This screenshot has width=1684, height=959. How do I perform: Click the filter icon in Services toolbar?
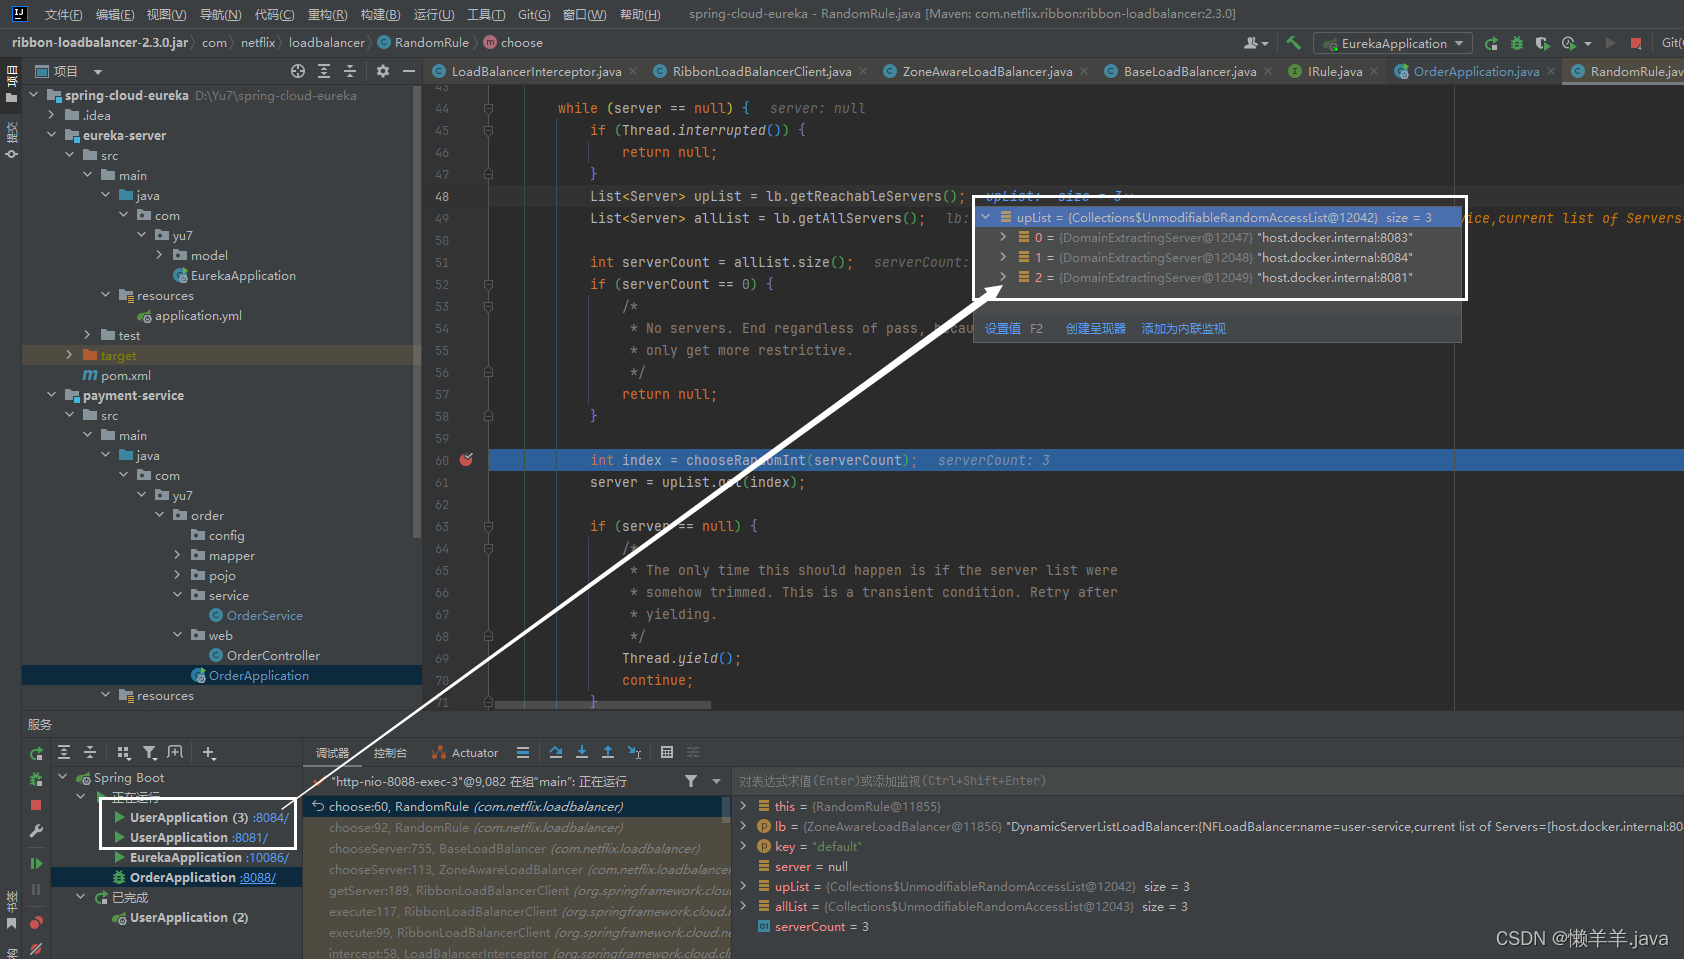click(x=149, y=753)
